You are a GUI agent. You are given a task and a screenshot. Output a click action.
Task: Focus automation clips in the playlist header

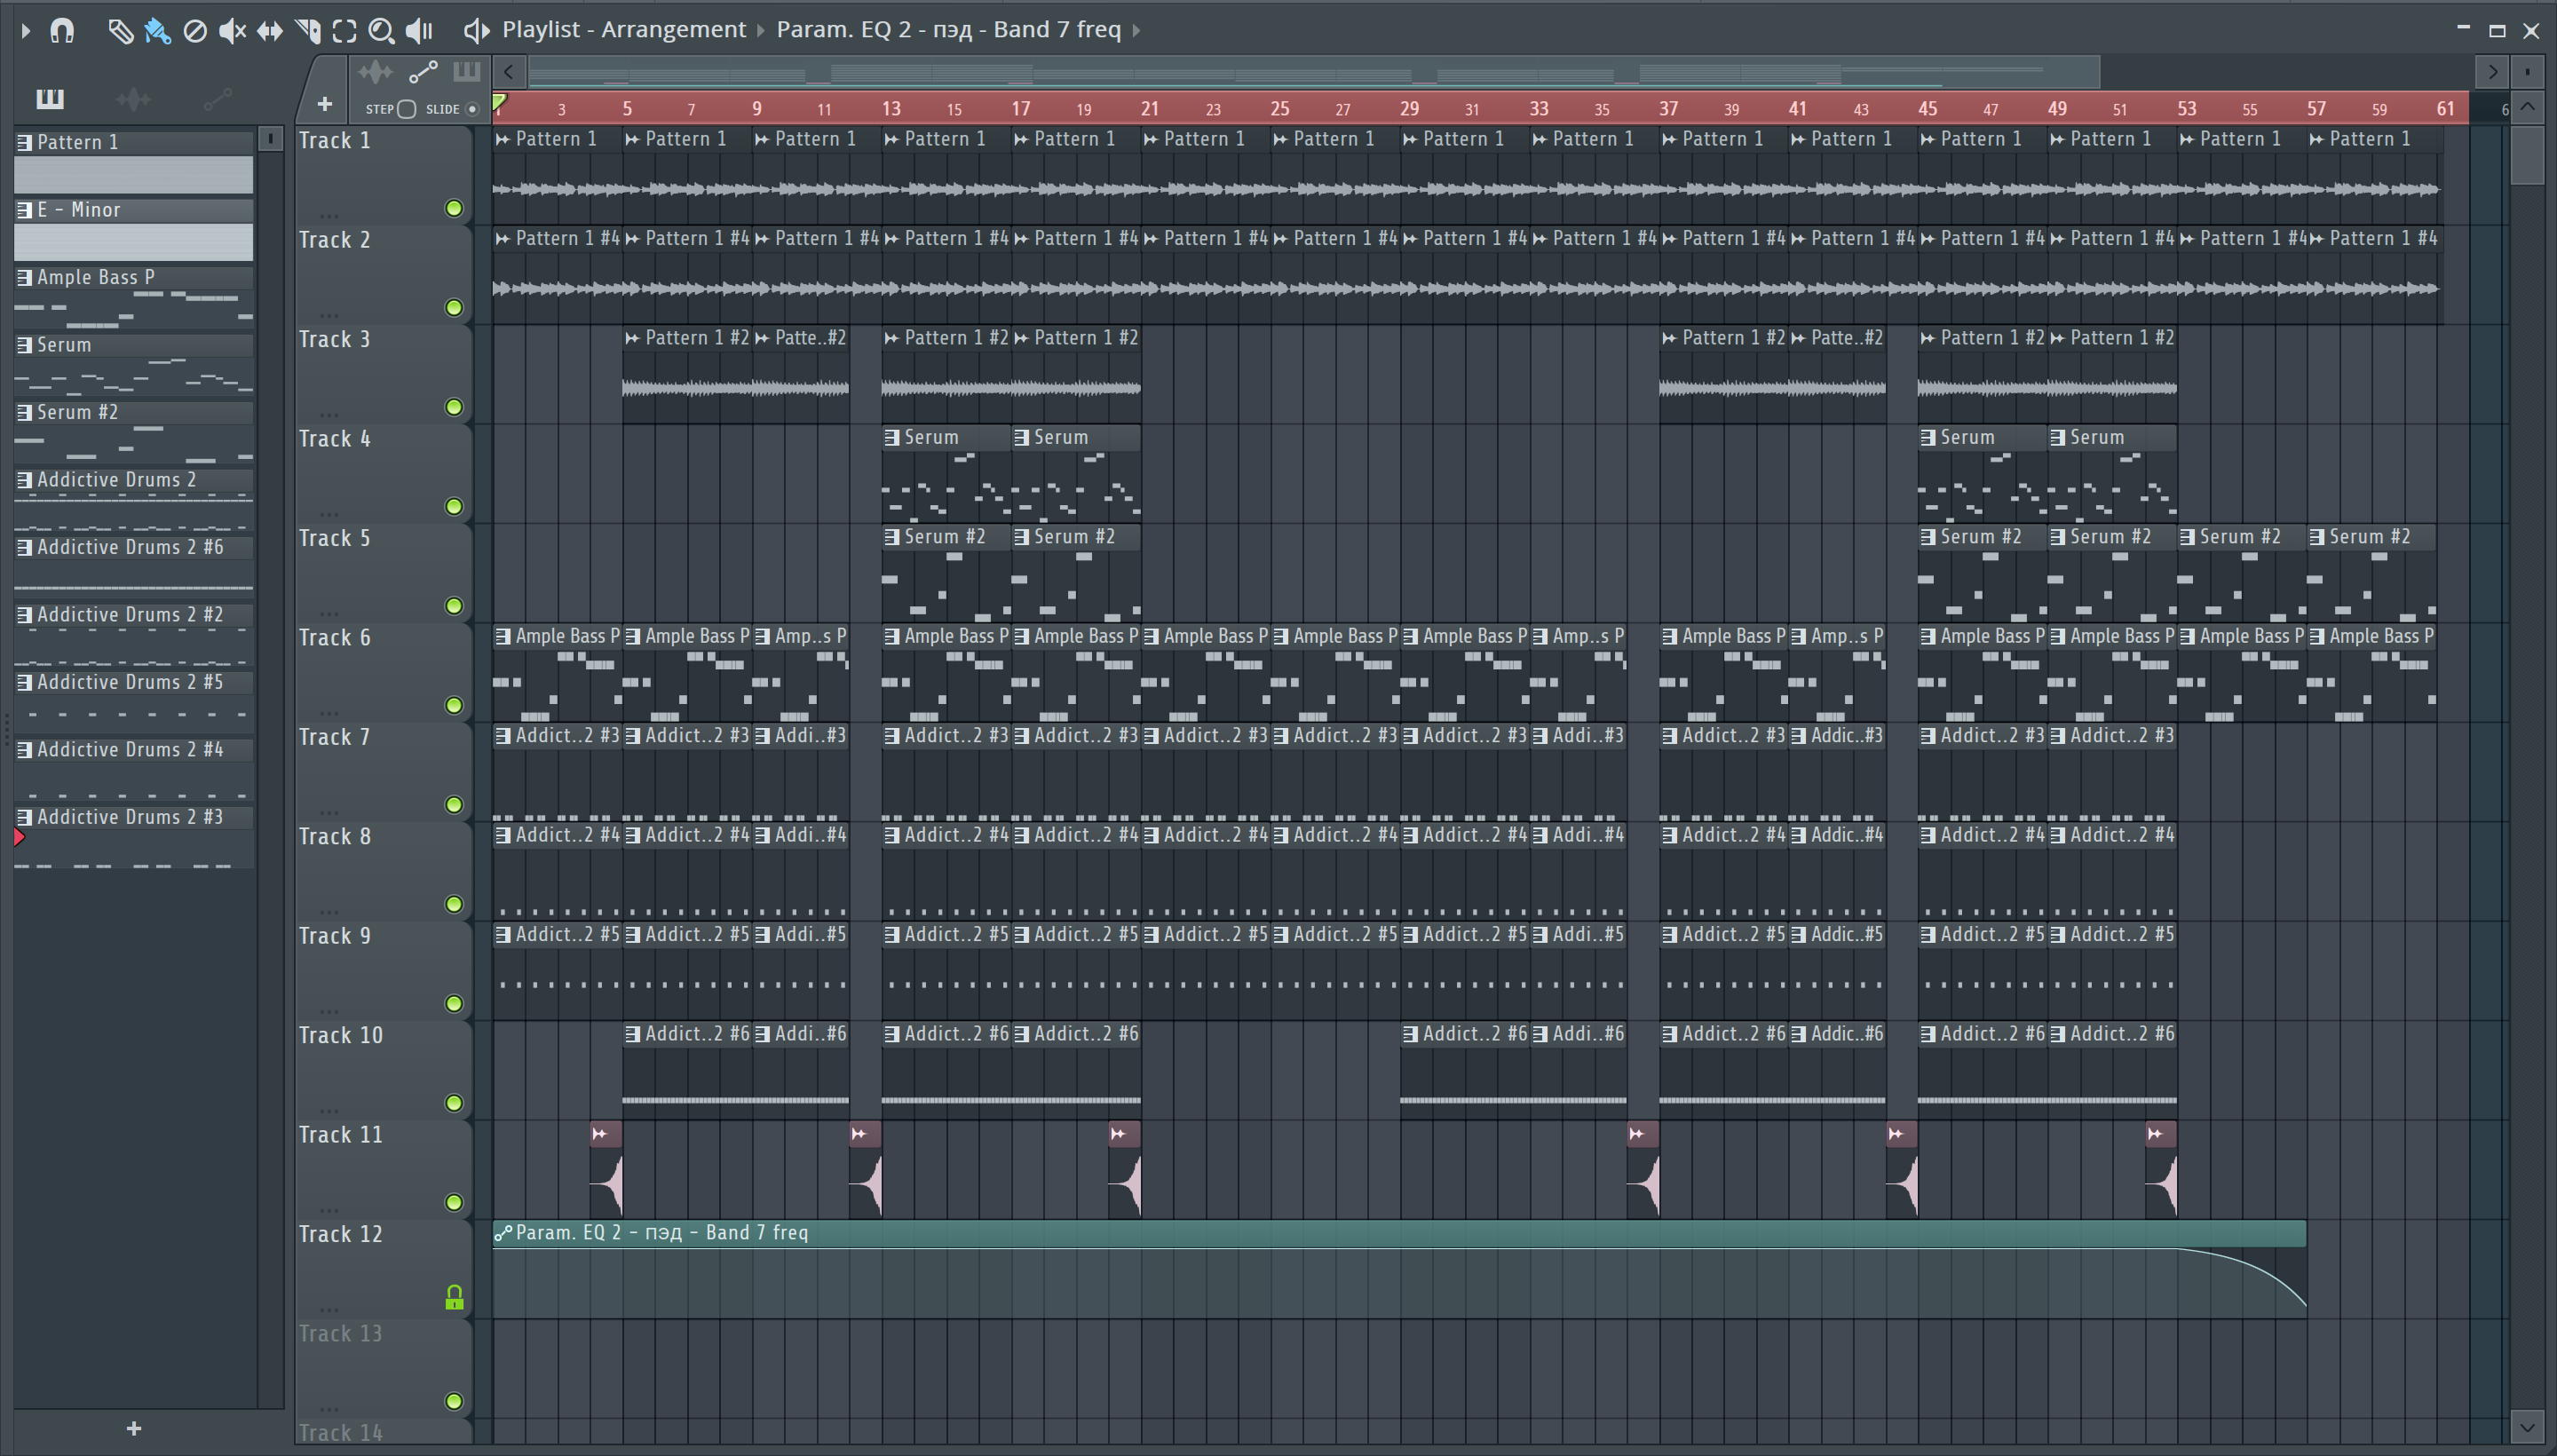pyautogui.click(x=423, y=72)
